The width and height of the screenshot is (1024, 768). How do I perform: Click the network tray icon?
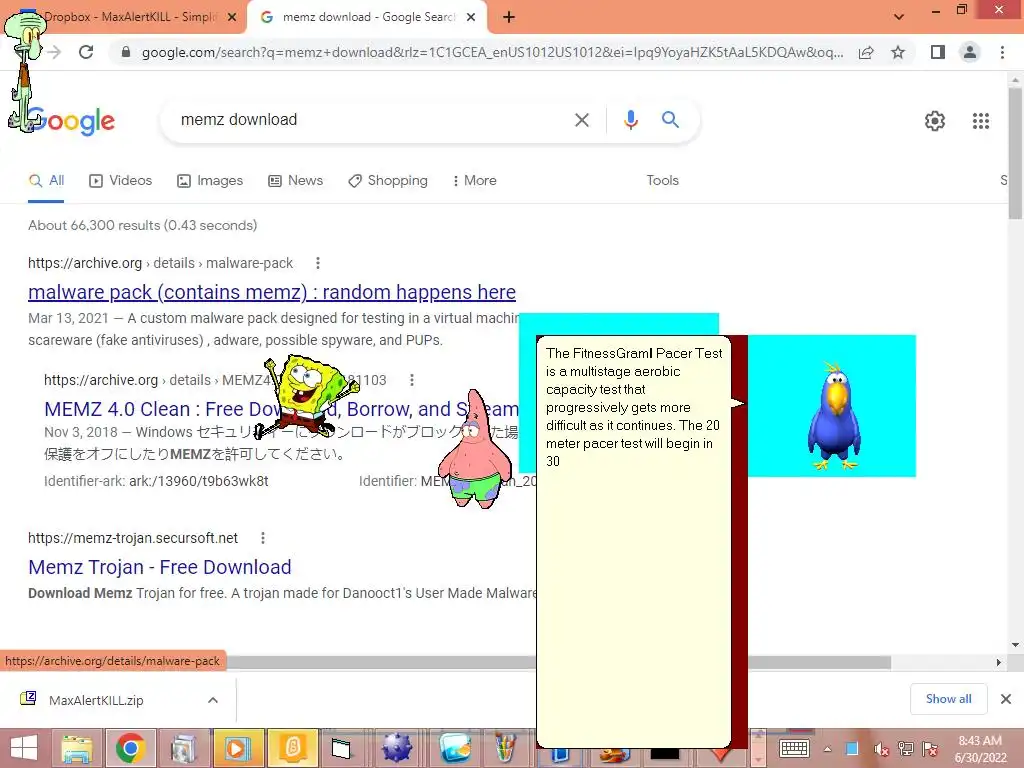tap(905, 749)
